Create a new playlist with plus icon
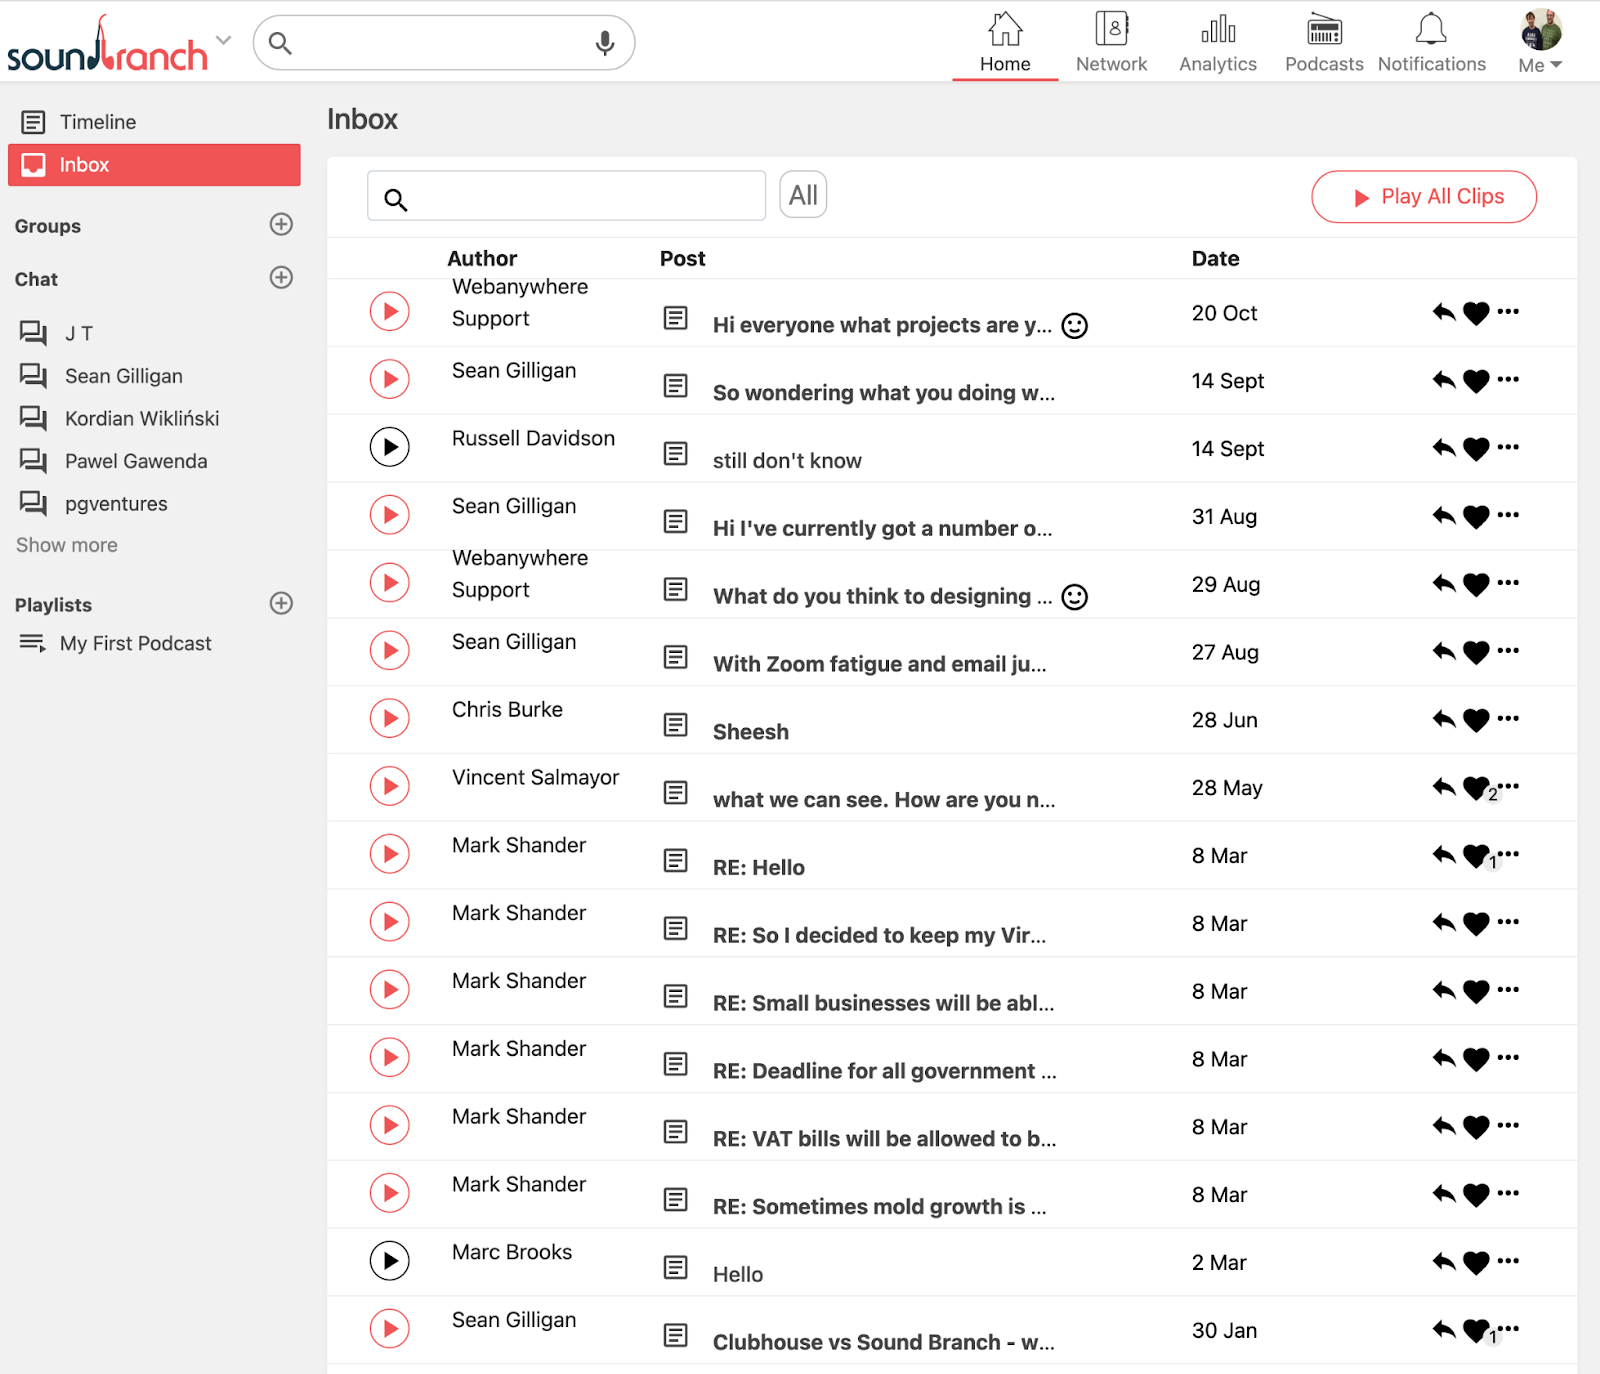 point(281,603)
